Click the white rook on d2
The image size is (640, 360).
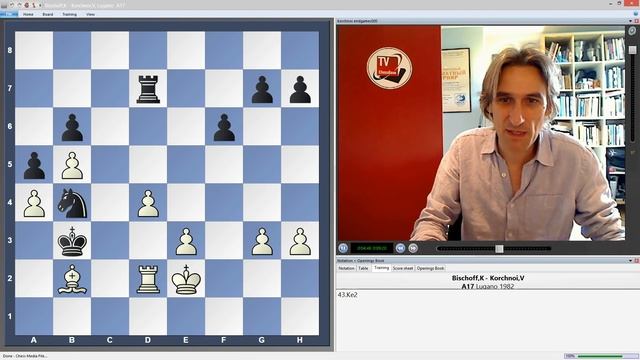click(x=148, y=279)
